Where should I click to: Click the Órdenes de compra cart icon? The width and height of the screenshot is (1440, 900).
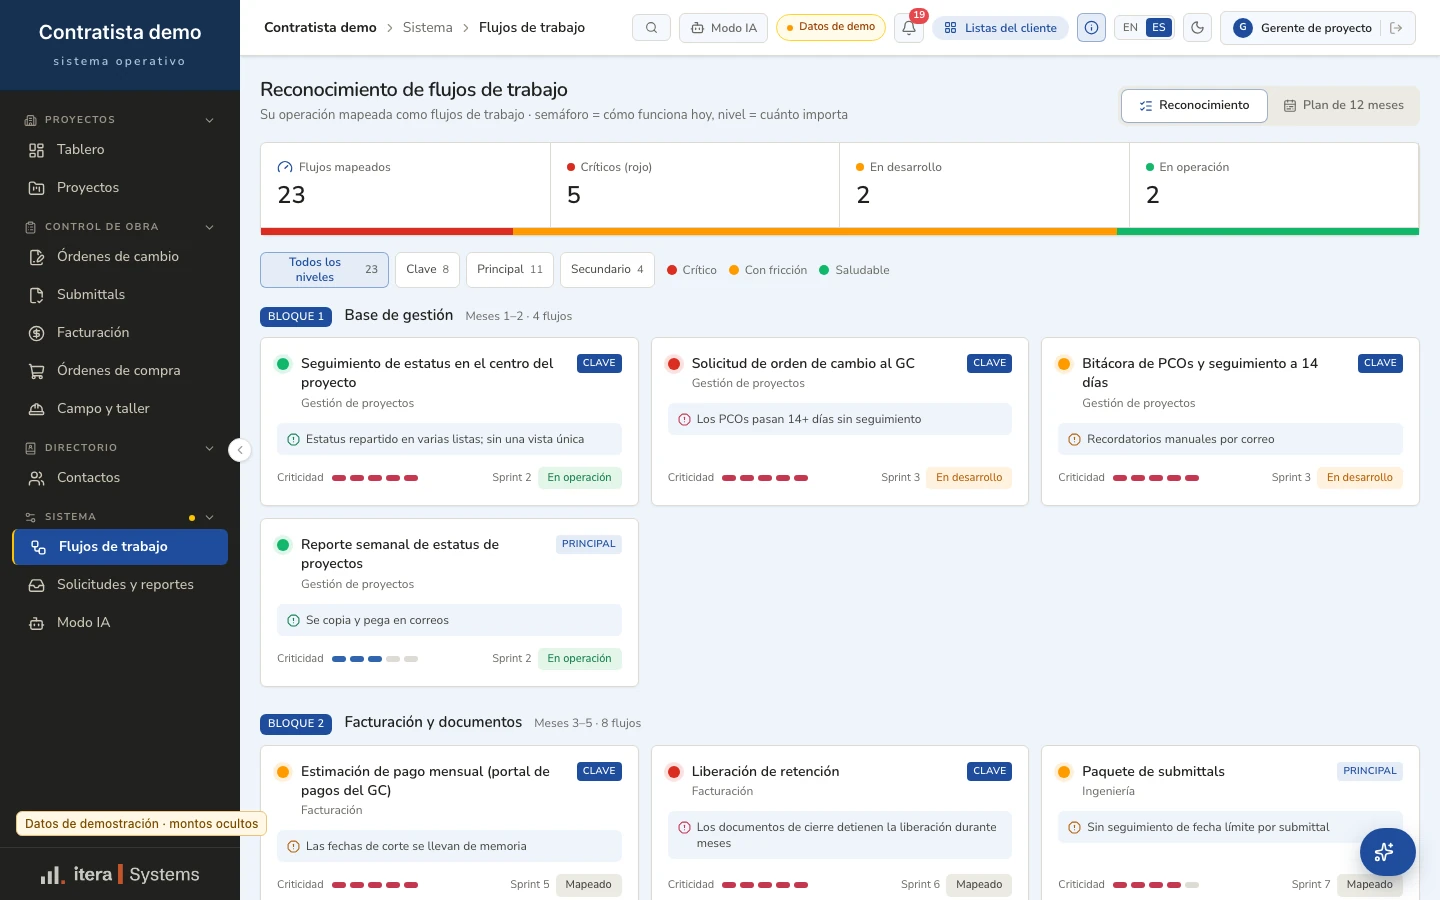point(37,371)
